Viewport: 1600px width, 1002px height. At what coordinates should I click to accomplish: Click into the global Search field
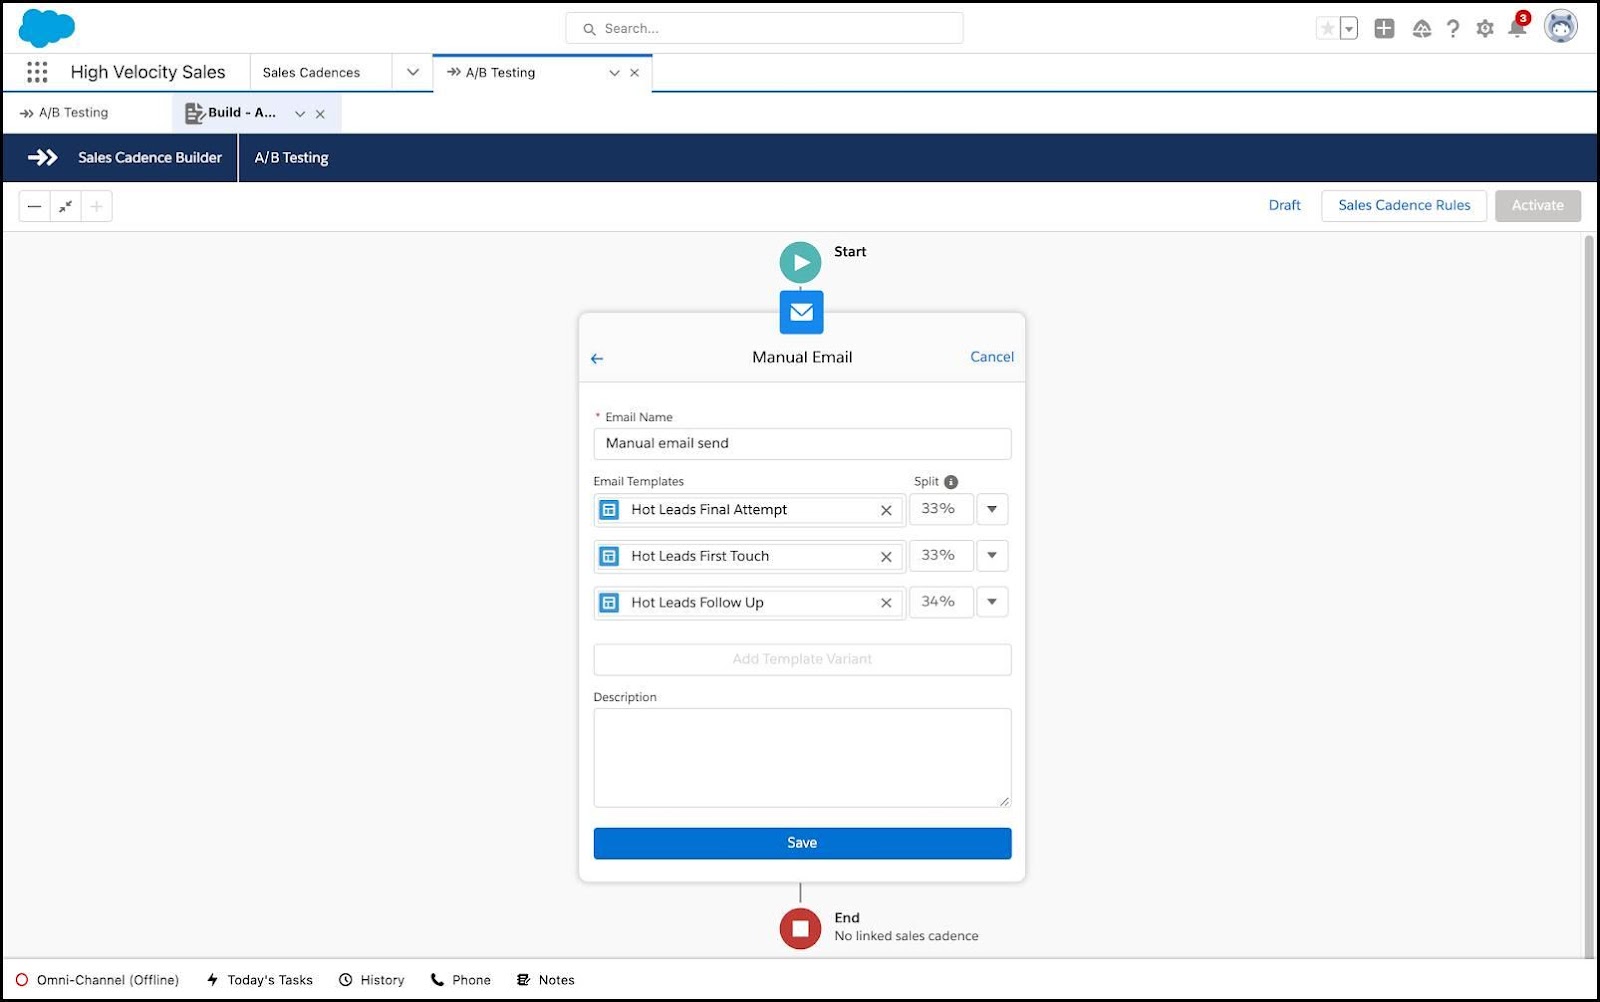(x=764, y=28)
